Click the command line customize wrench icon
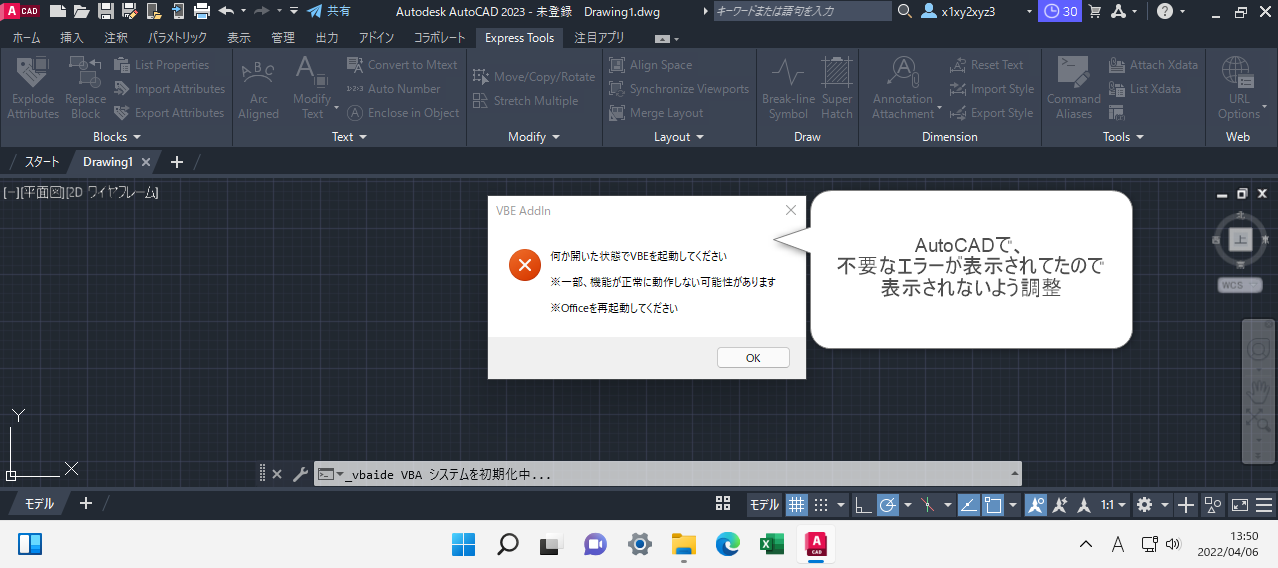The image size is (1278, 568). 299,474
